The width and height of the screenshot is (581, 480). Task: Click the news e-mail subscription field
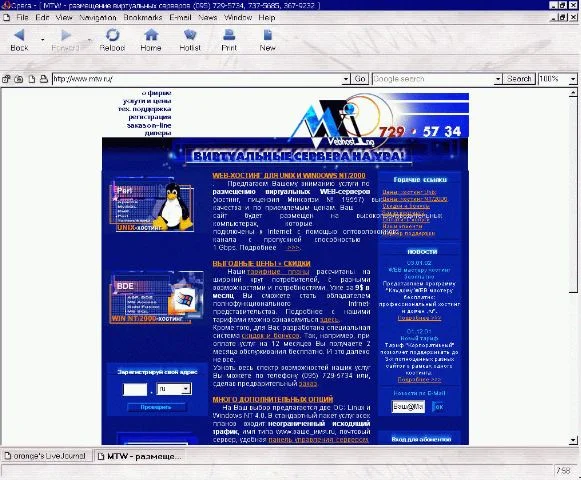point(408,407)
